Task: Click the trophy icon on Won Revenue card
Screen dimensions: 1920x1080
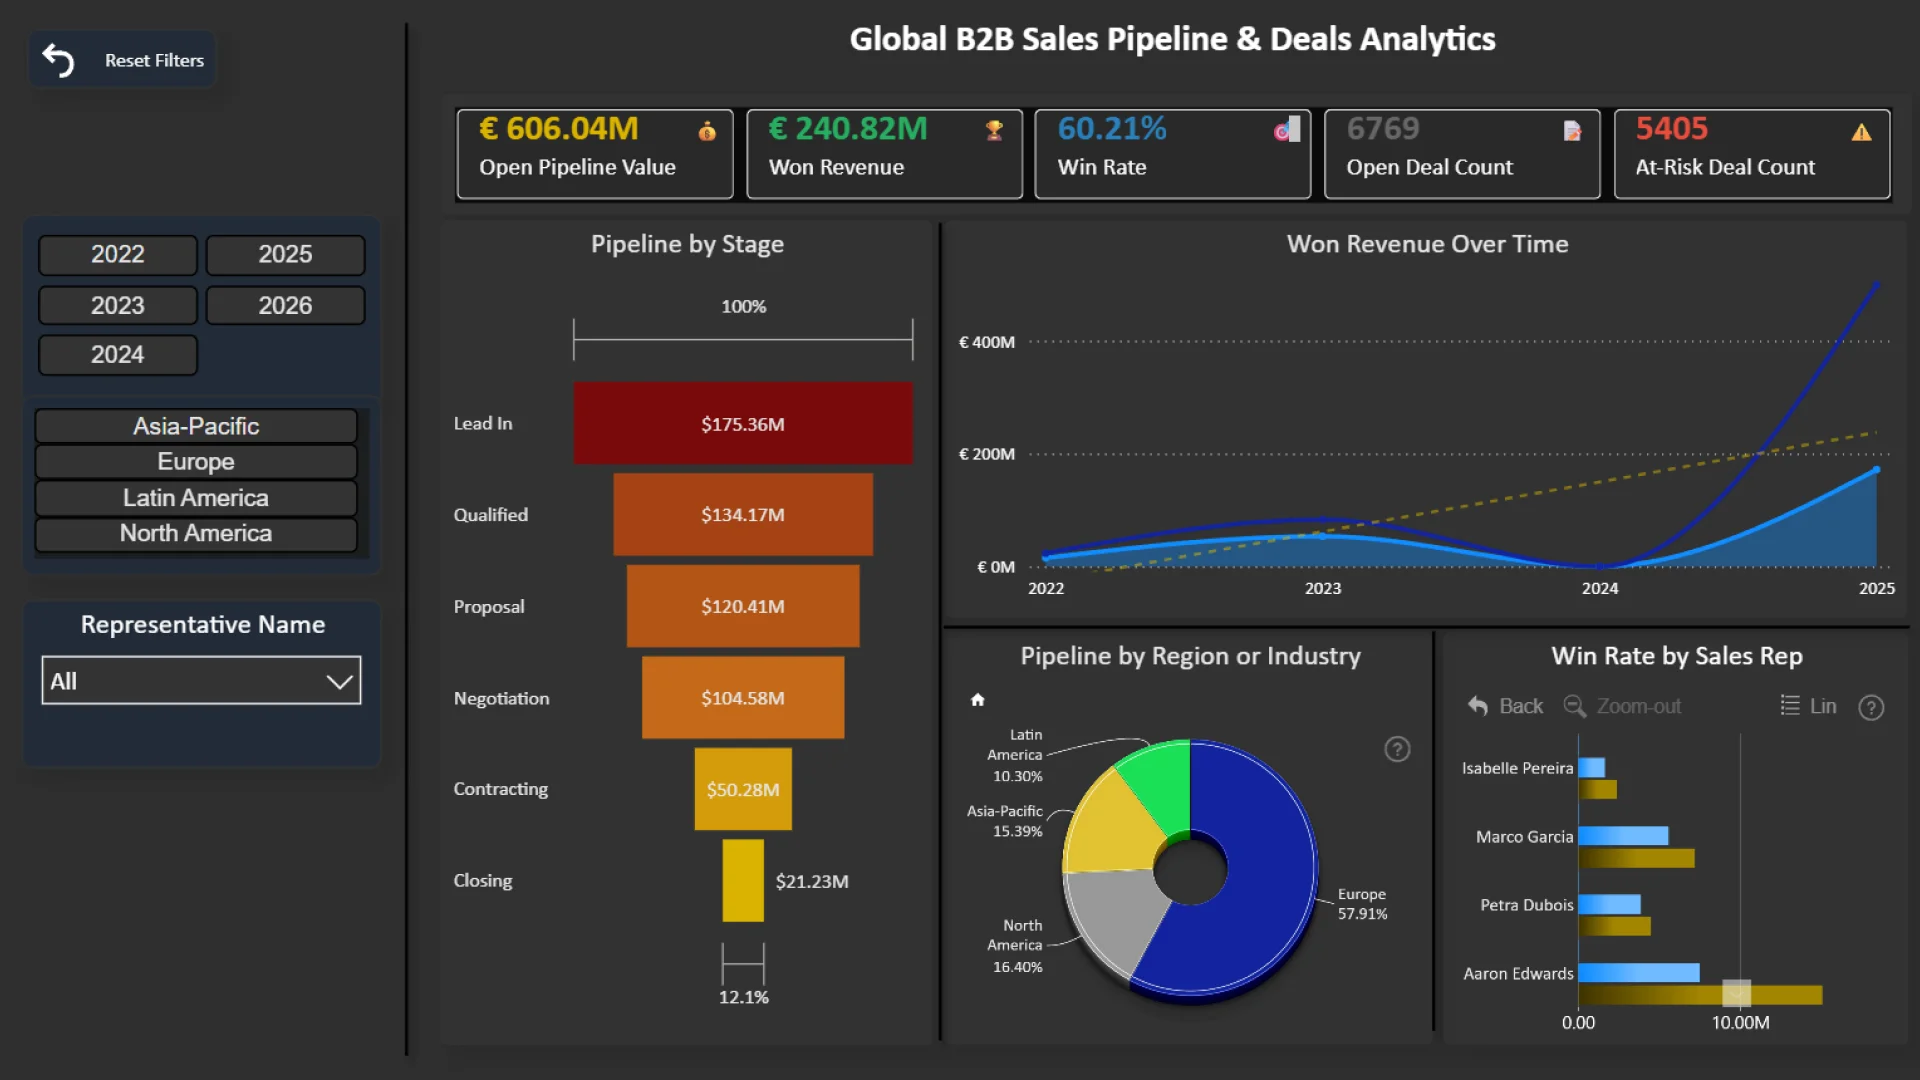Action: (x=994, y=130)
